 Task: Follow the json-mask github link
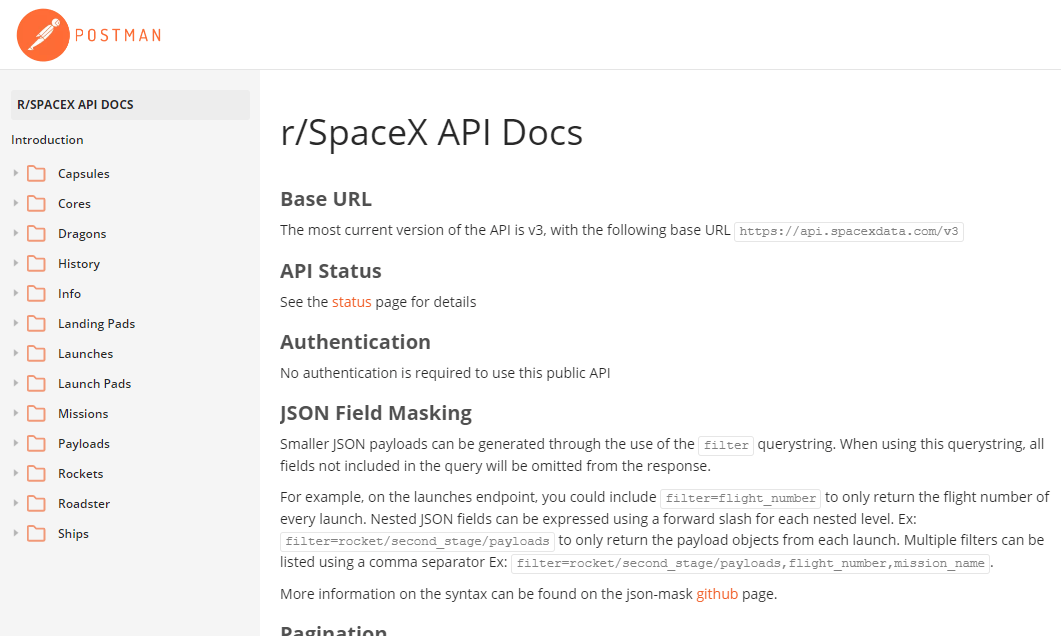point(717,594)
